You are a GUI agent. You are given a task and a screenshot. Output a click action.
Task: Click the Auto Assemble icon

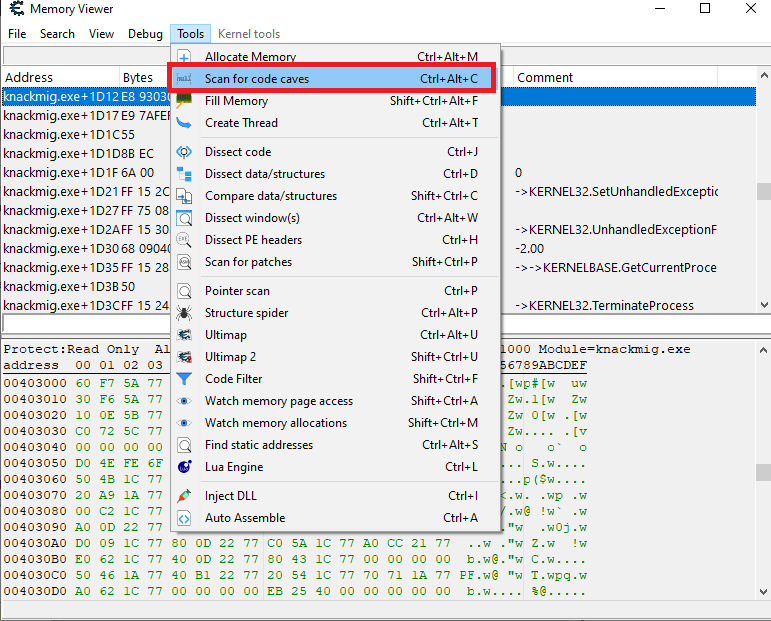point(184,518)
